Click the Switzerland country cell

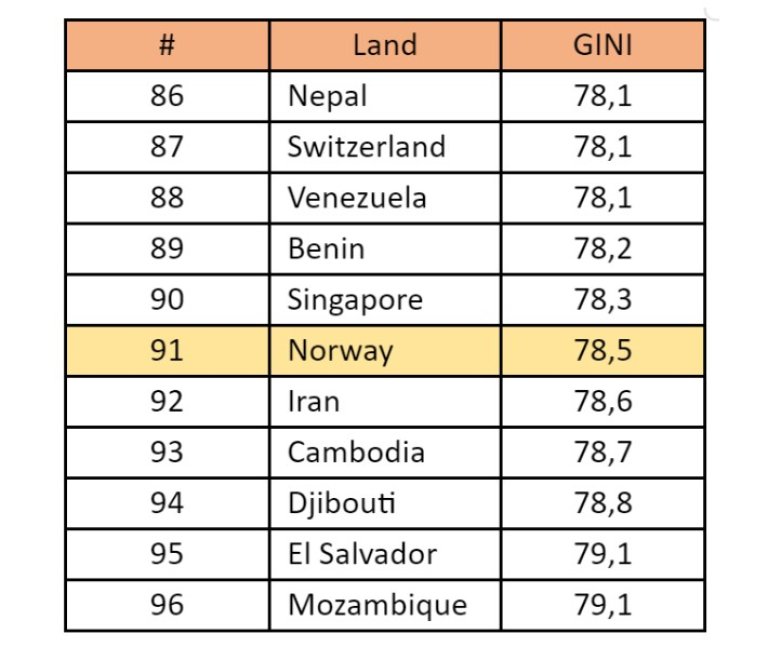[385, 147]
